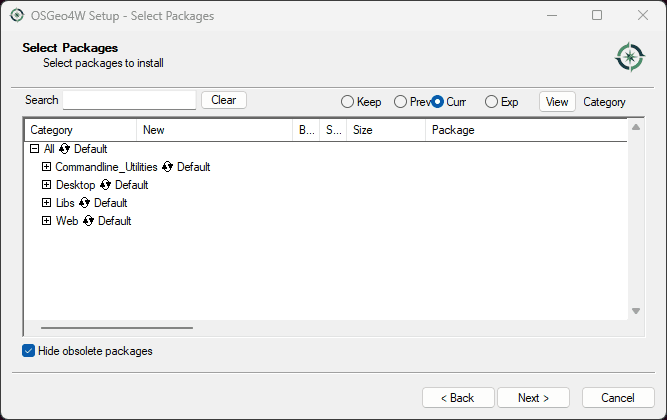Click the Package column header

point(526,130)
